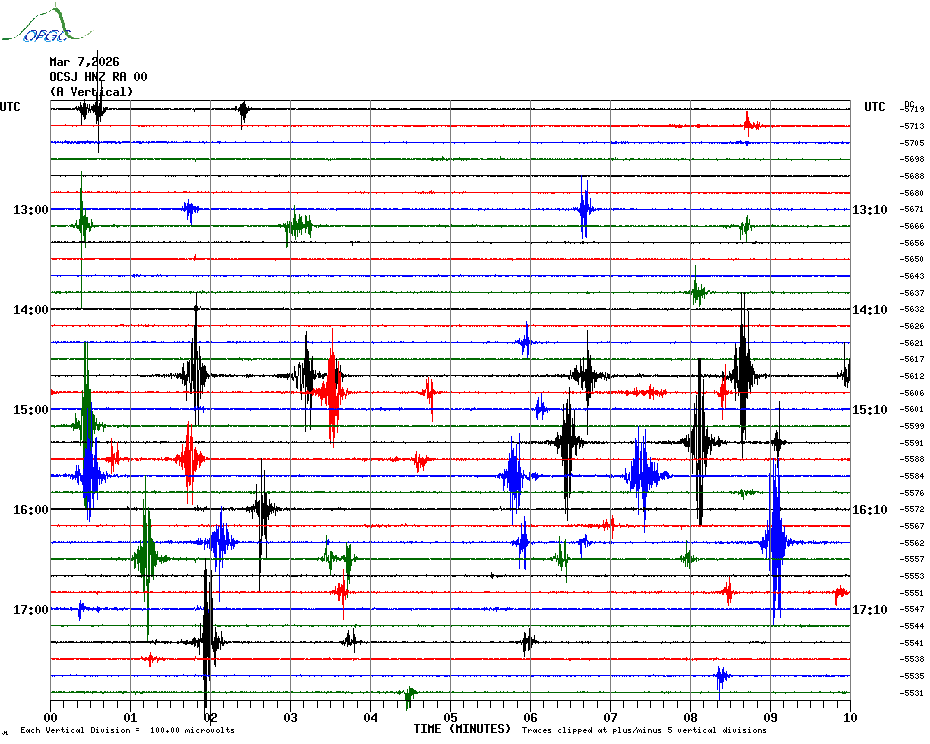
Task: Click the -5719 DC offset value
Action: tap(912, 109)
